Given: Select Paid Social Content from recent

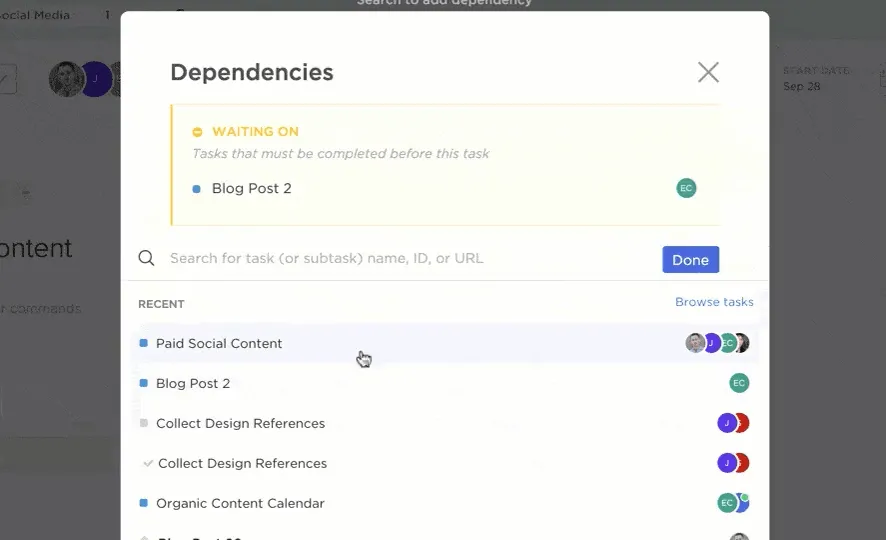Looking at the screenshot, I should [445, 343].
